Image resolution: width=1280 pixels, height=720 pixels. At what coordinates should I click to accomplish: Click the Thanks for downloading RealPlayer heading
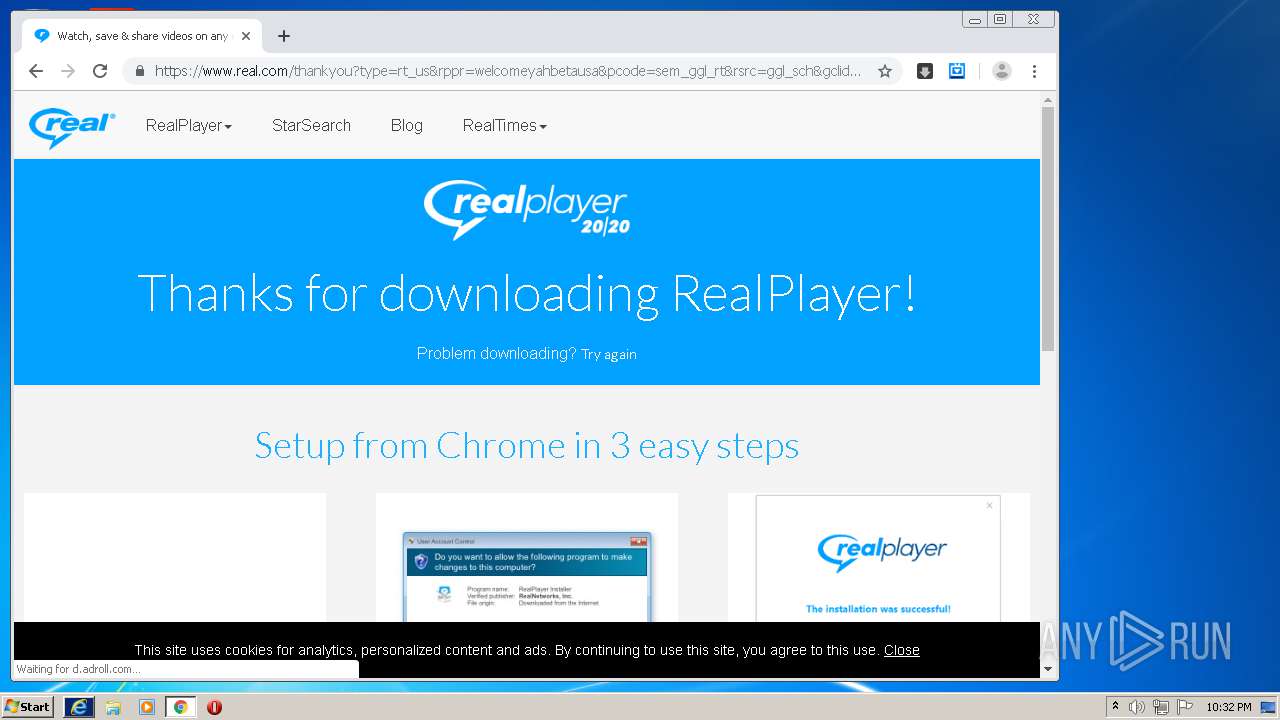click(x=527, y=293)
